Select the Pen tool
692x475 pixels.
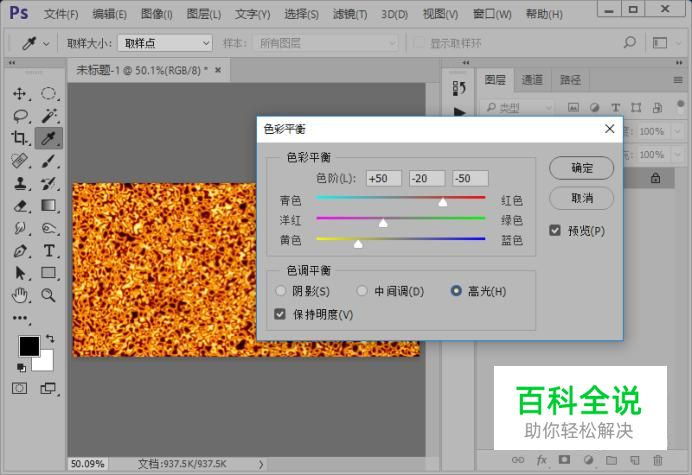pos(19,251)
